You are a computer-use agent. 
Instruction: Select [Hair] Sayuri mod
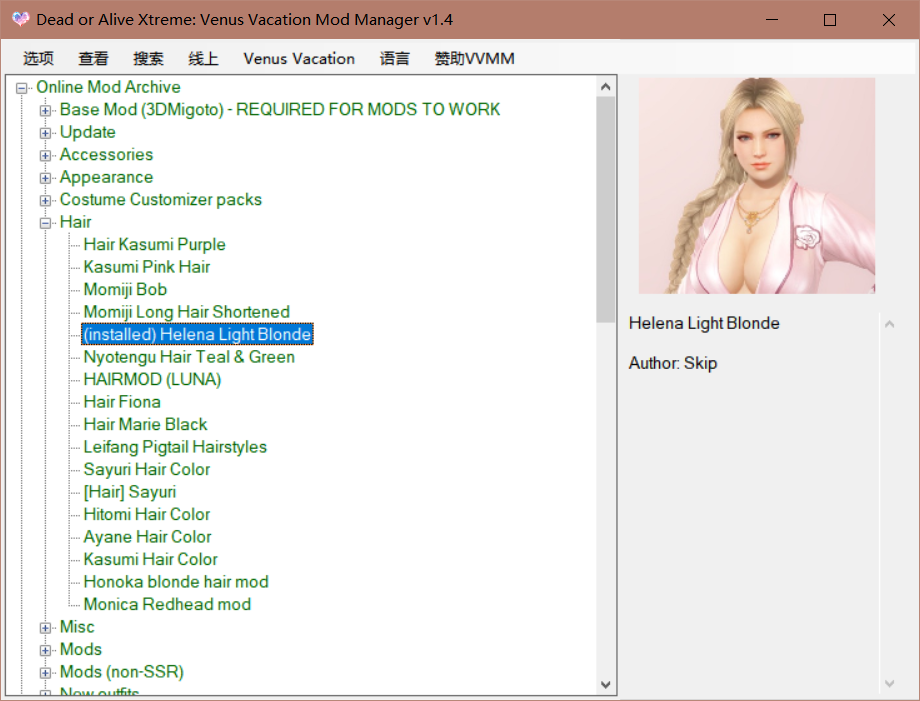click(130, 492)
